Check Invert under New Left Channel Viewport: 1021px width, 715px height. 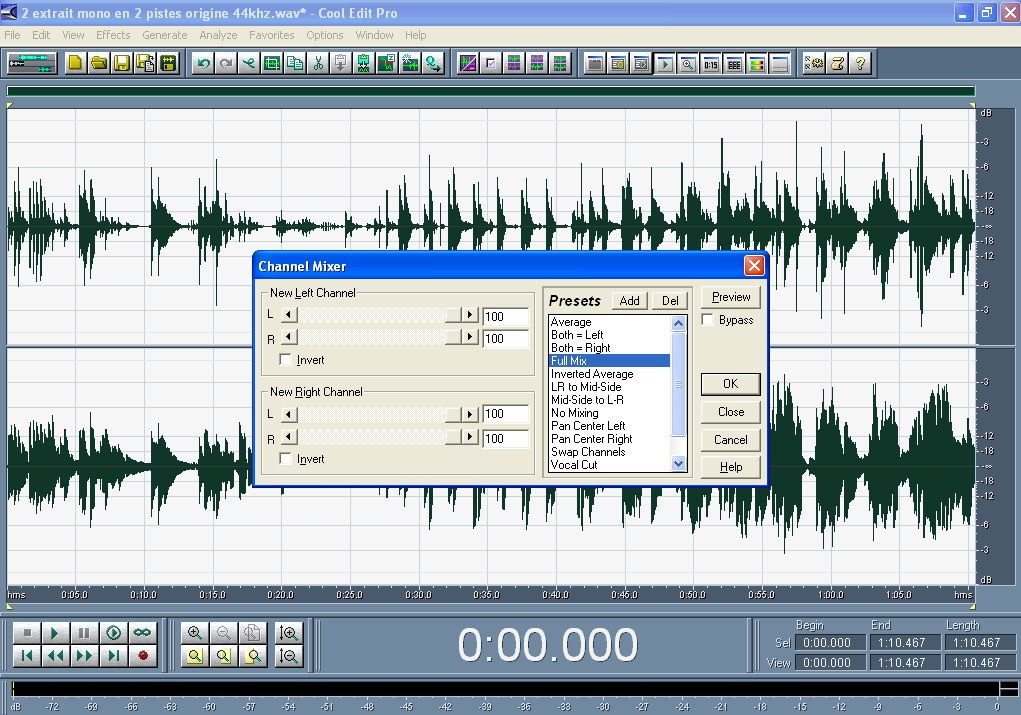[286, 360]
